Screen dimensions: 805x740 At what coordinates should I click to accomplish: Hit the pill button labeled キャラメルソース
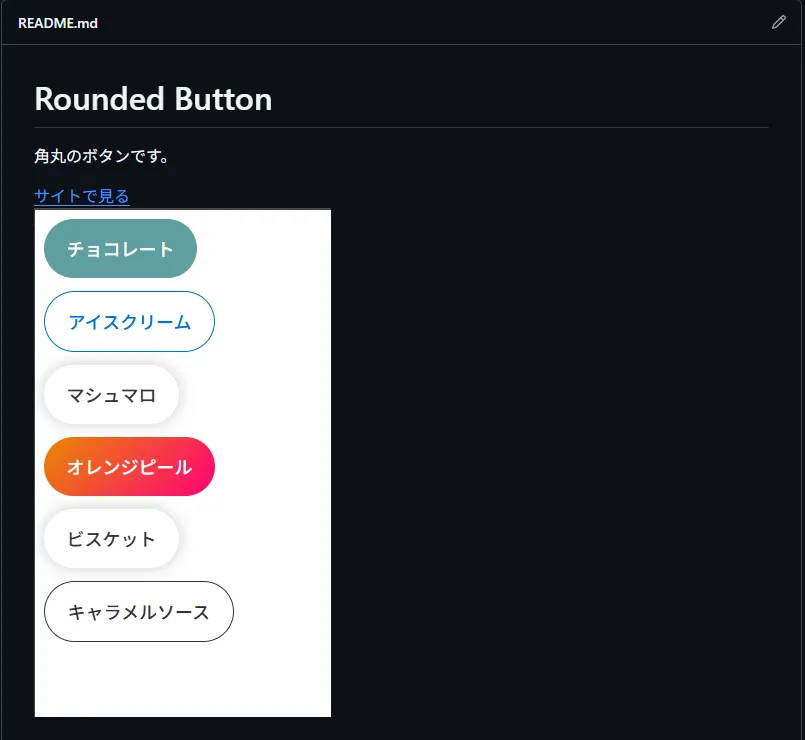point(139,611)
